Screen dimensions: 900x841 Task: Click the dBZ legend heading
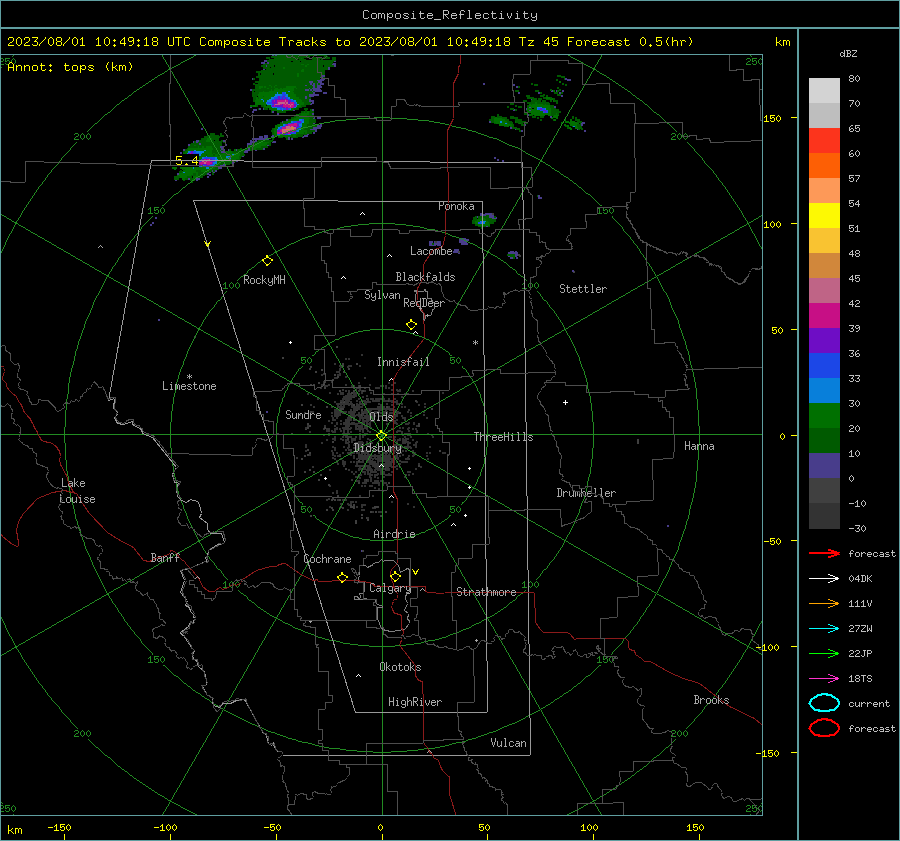click(848, 53)
